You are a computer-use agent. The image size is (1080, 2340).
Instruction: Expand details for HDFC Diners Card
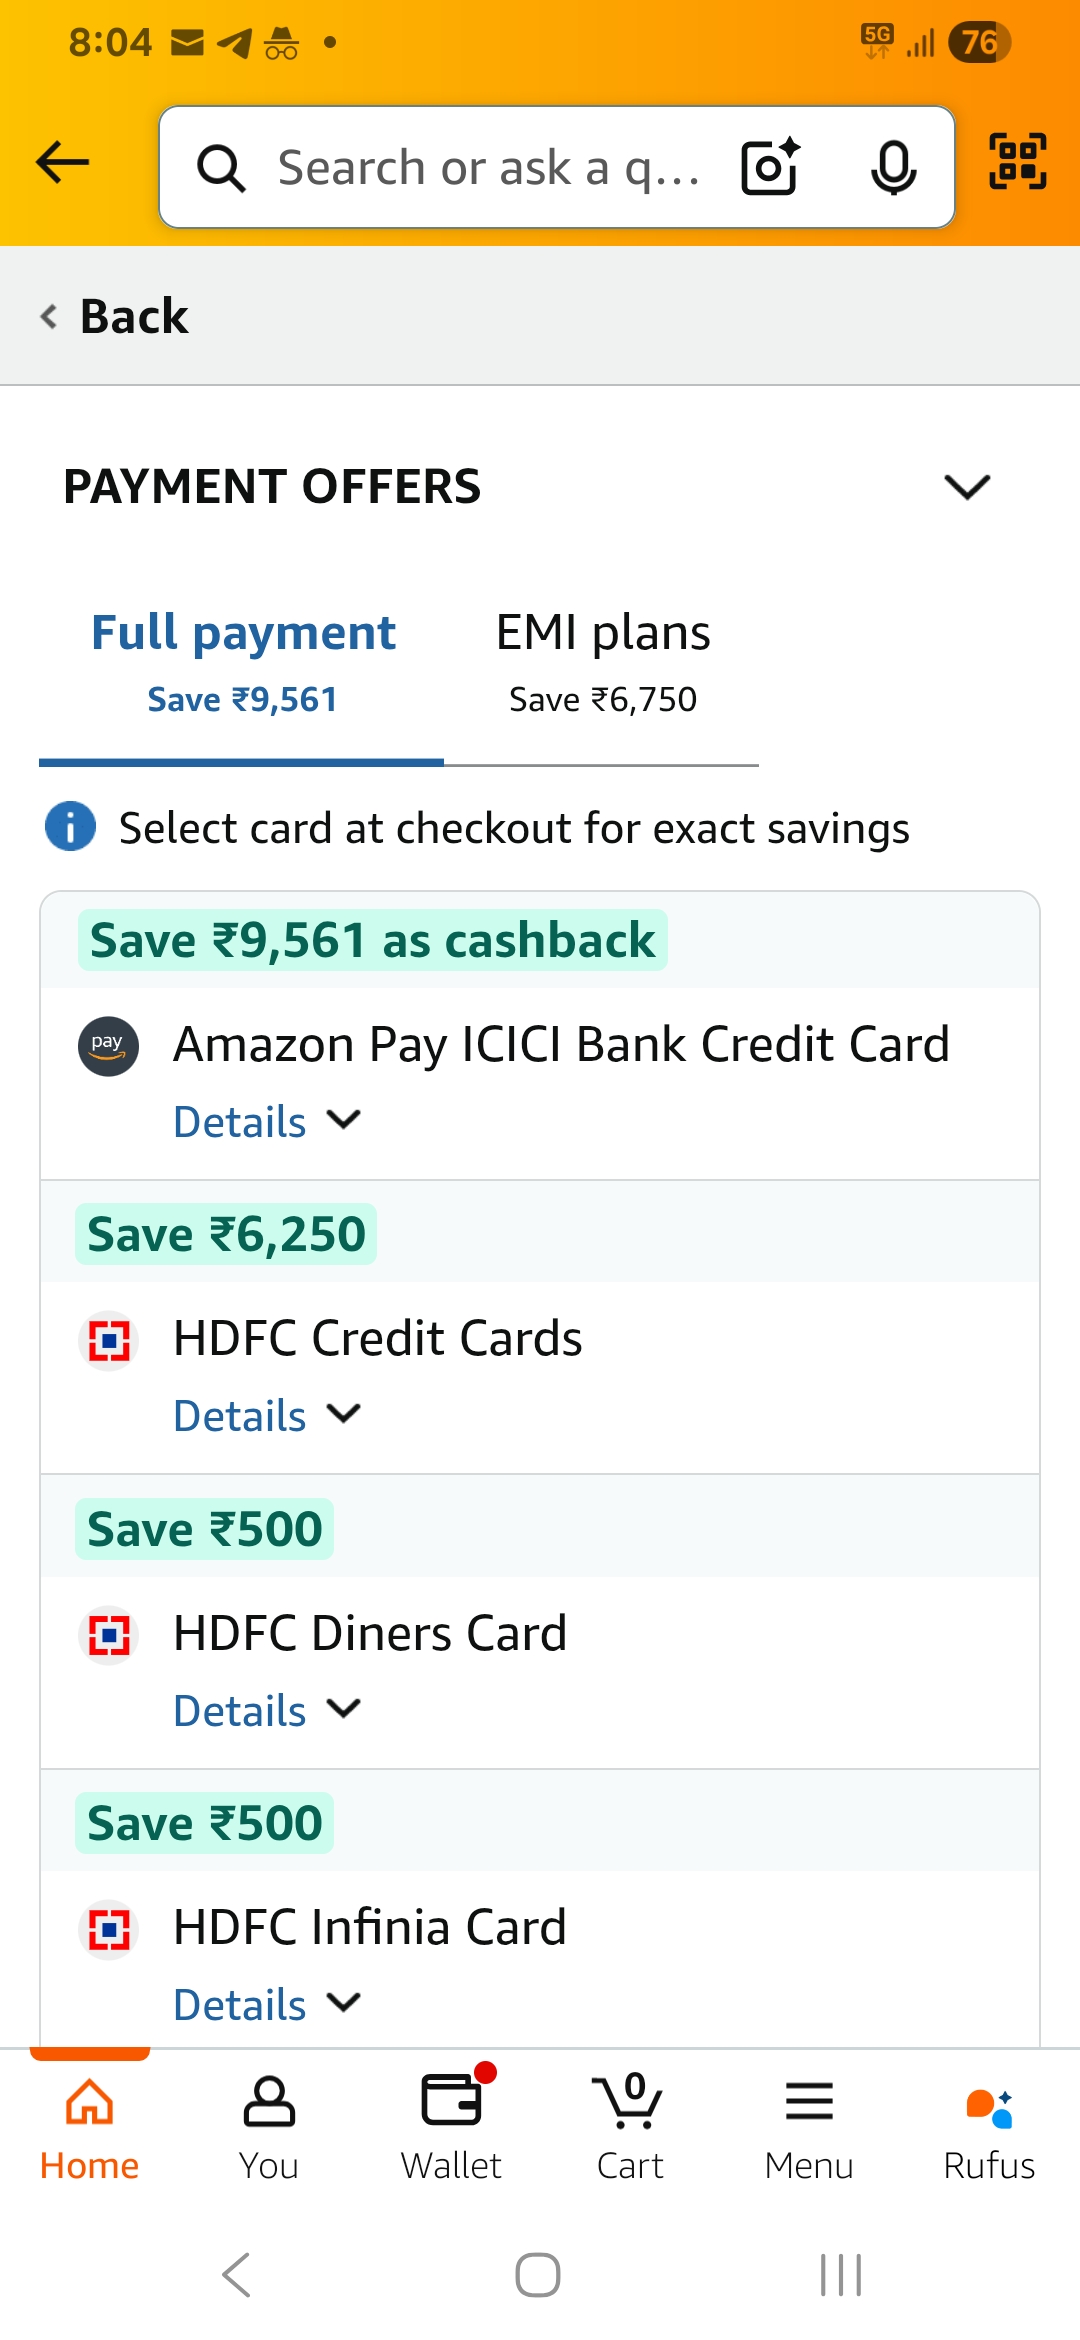click(266, 1711)
